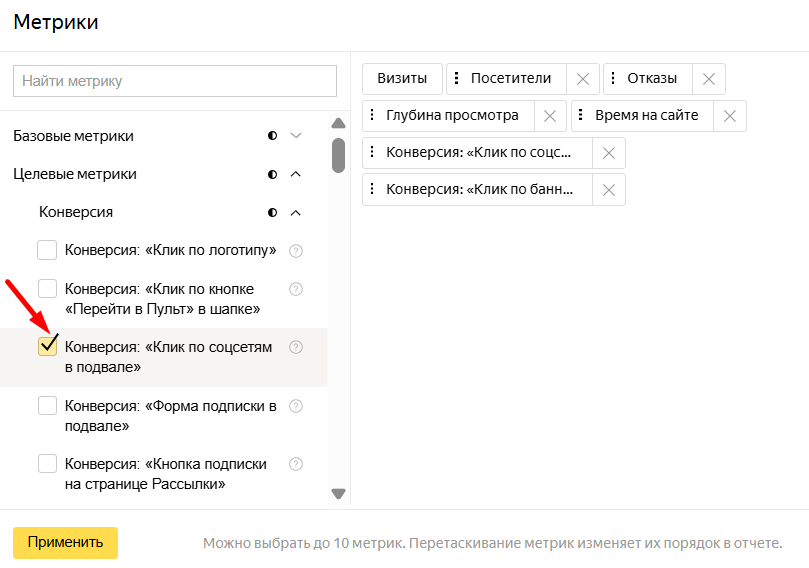Check «Форма подписки в подвале» conversion
The image size is (809, 568).
[x=47, y=406]
